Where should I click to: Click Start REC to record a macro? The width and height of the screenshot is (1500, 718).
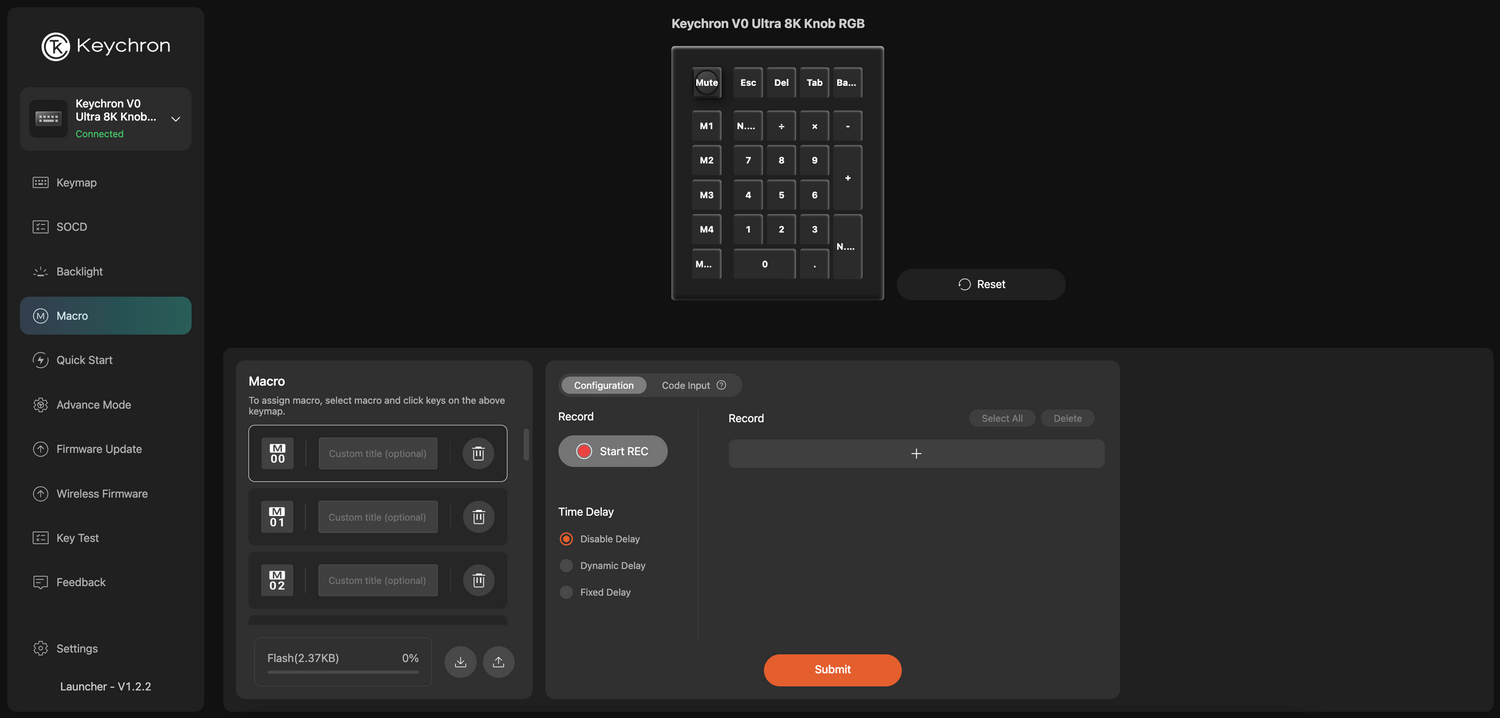pyautogui.click(x=612, y=450)
